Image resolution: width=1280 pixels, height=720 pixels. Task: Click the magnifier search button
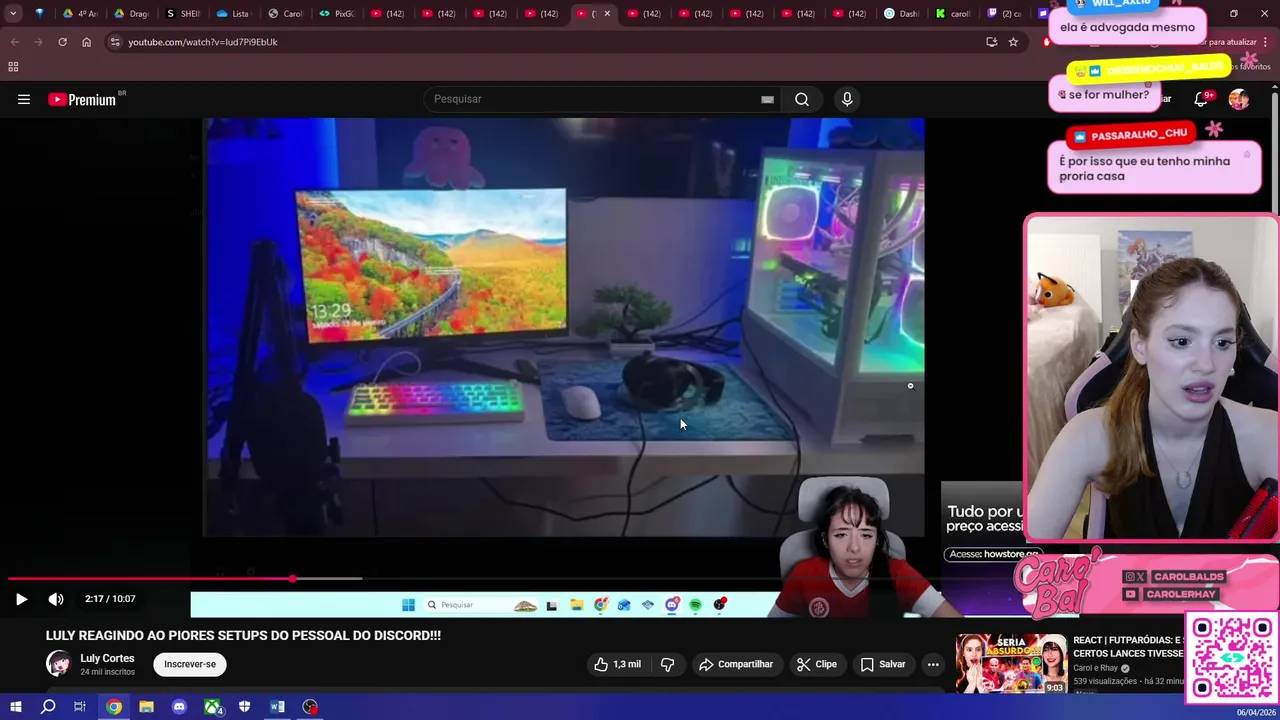[x=802, y=99]
